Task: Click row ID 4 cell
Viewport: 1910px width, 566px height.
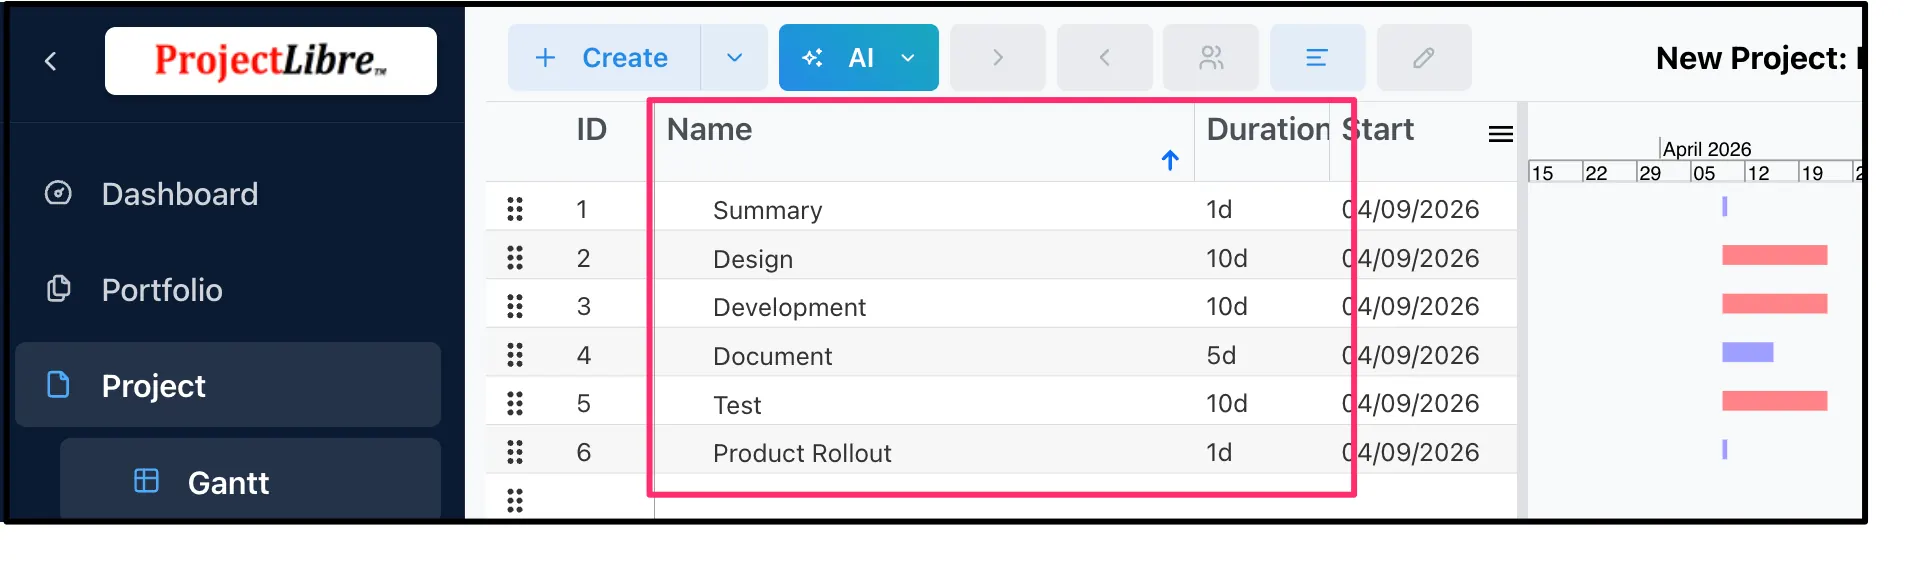Action: (584, 355)
